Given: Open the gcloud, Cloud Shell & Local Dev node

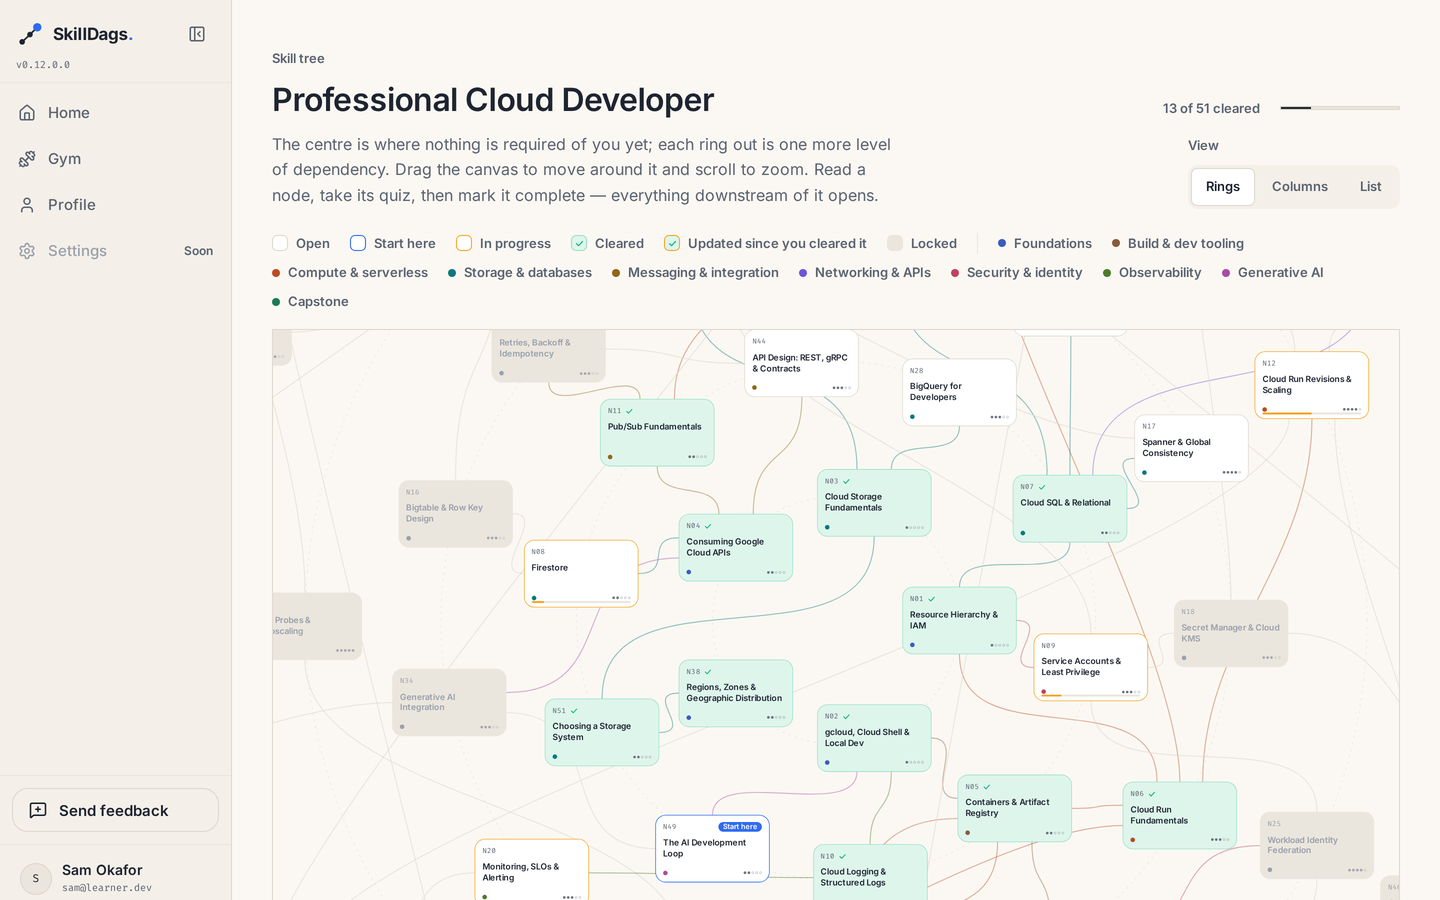Looking at the screenshot, I should pos(874,738).
